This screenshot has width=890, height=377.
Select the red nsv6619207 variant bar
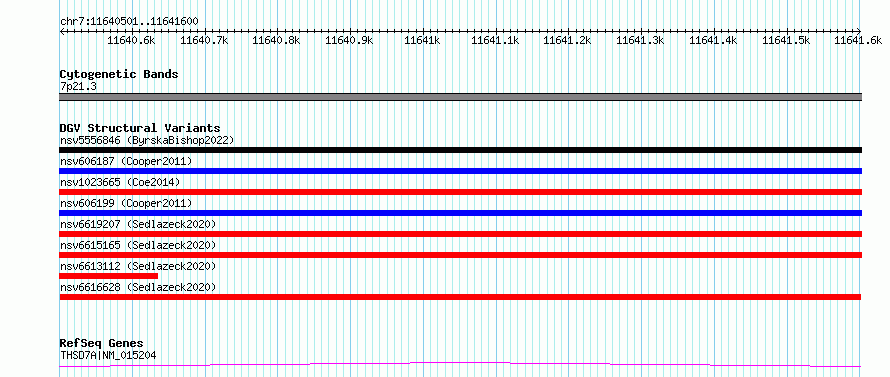tap(460, 234)
